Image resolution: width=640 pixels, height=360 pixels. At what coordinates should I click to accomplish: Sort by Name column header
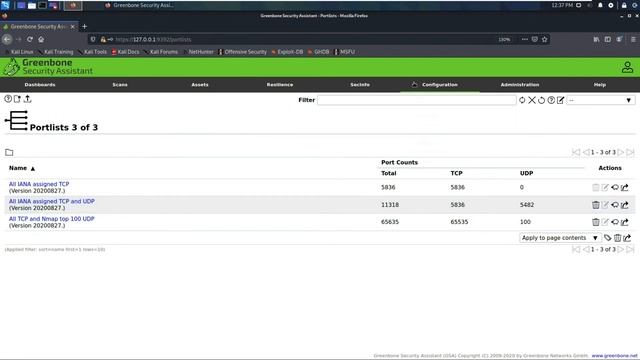click(18, 168)
